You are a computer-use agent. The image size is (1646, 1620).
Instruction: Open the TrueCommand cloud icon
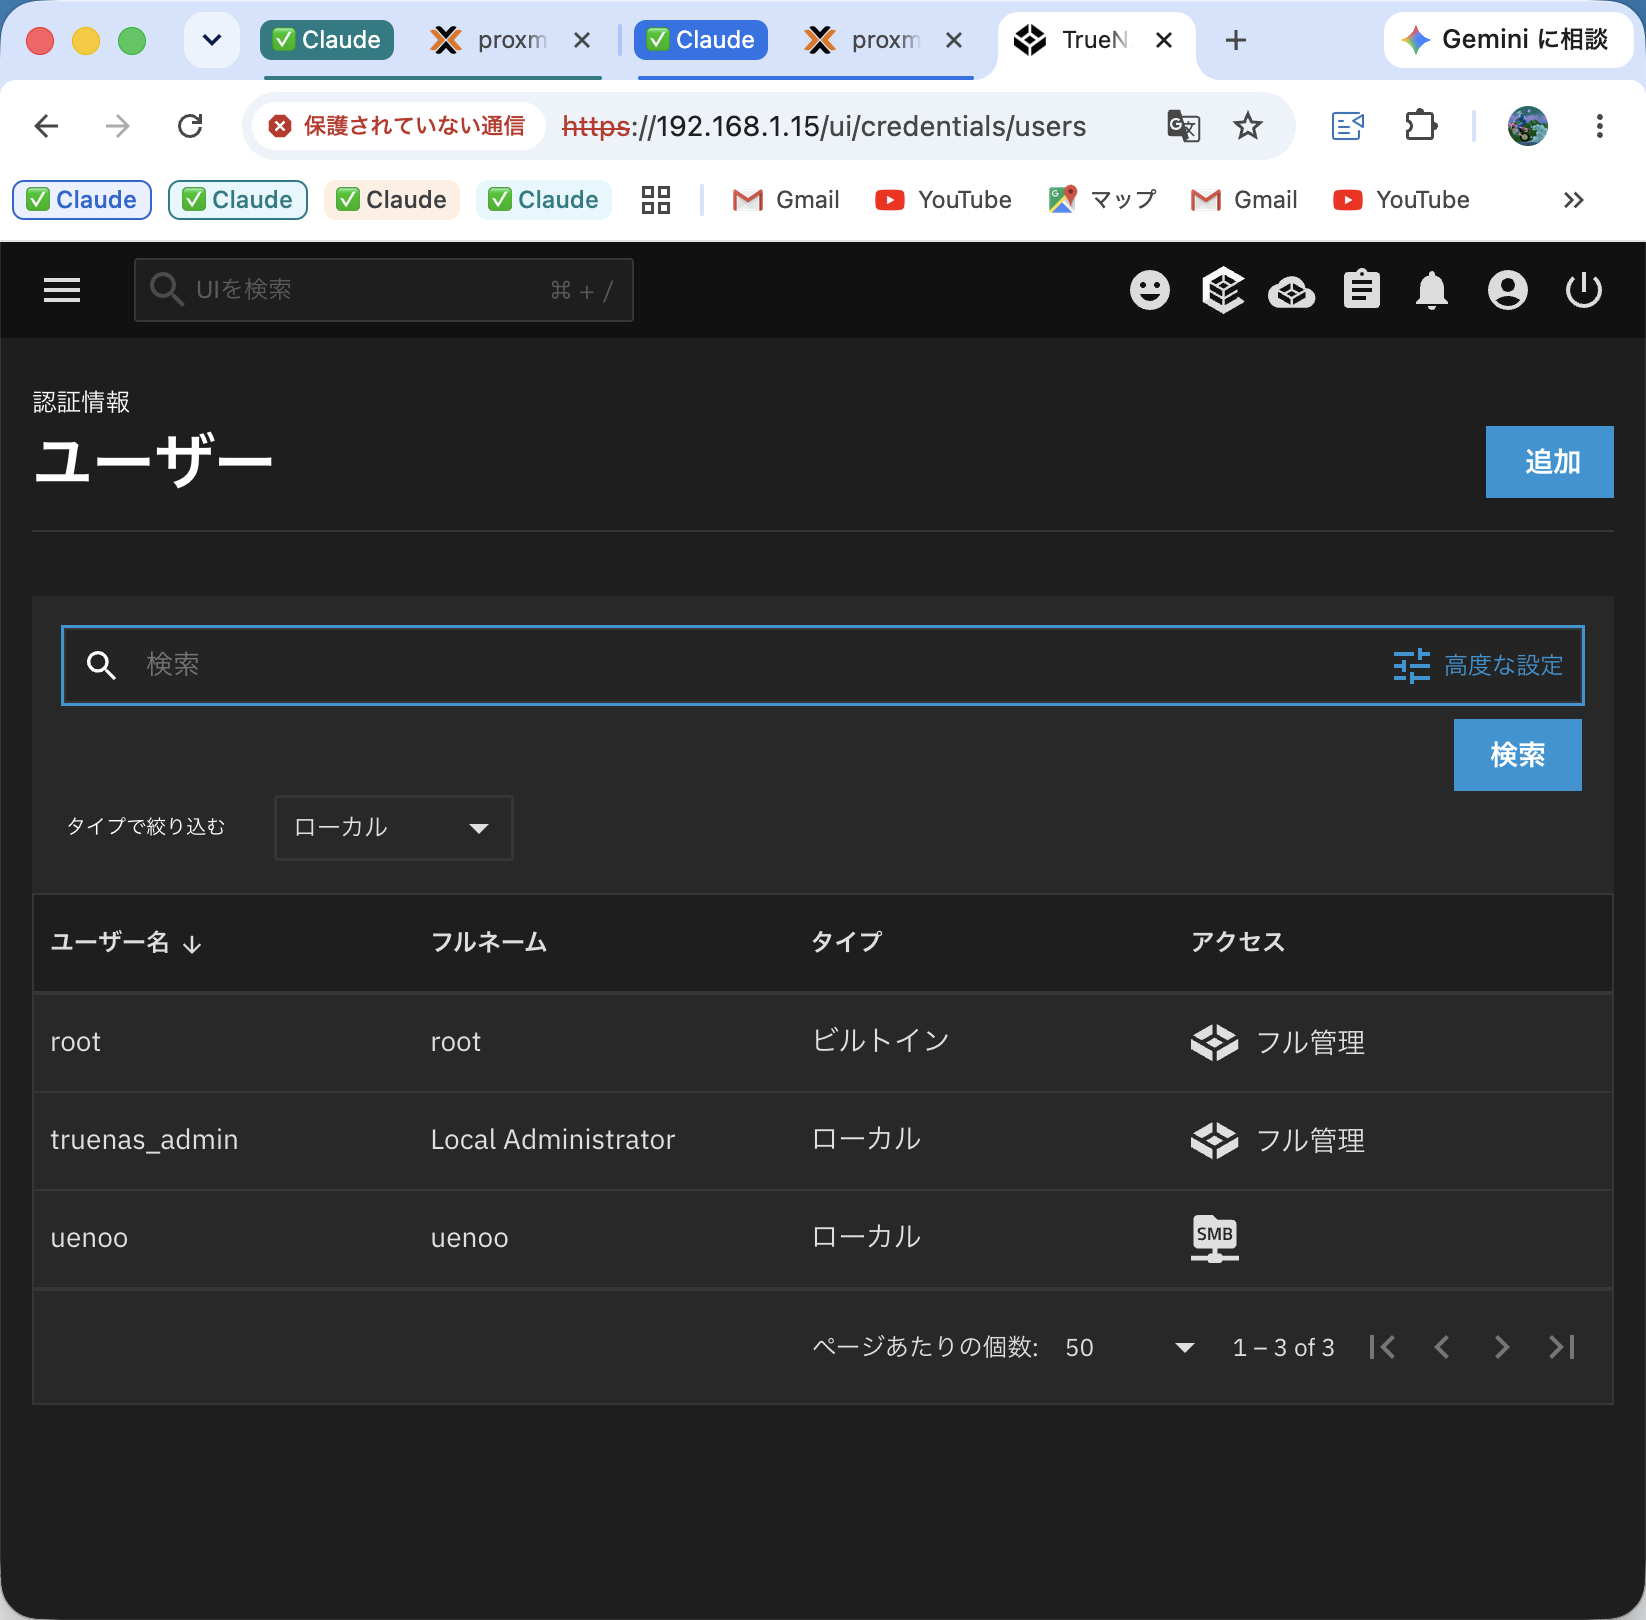tap(1291, 292)
